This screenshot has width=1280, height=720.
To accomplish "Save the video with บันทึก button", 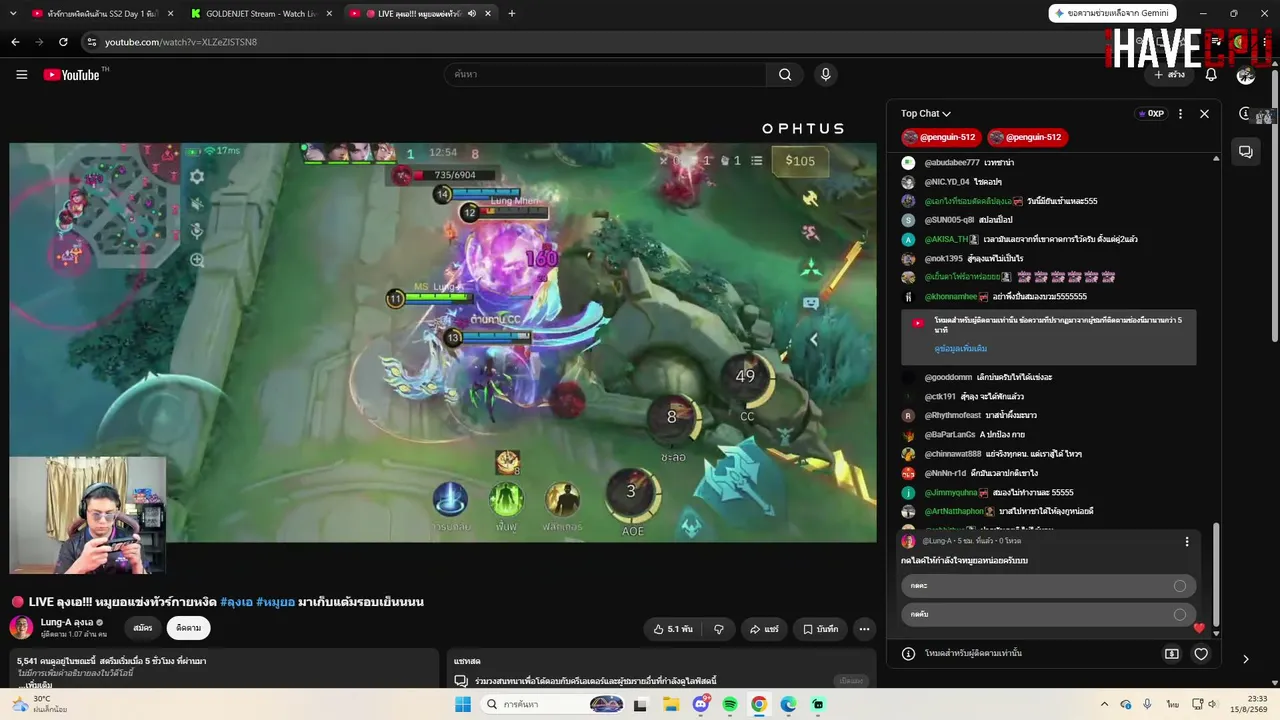I will 821,629.
